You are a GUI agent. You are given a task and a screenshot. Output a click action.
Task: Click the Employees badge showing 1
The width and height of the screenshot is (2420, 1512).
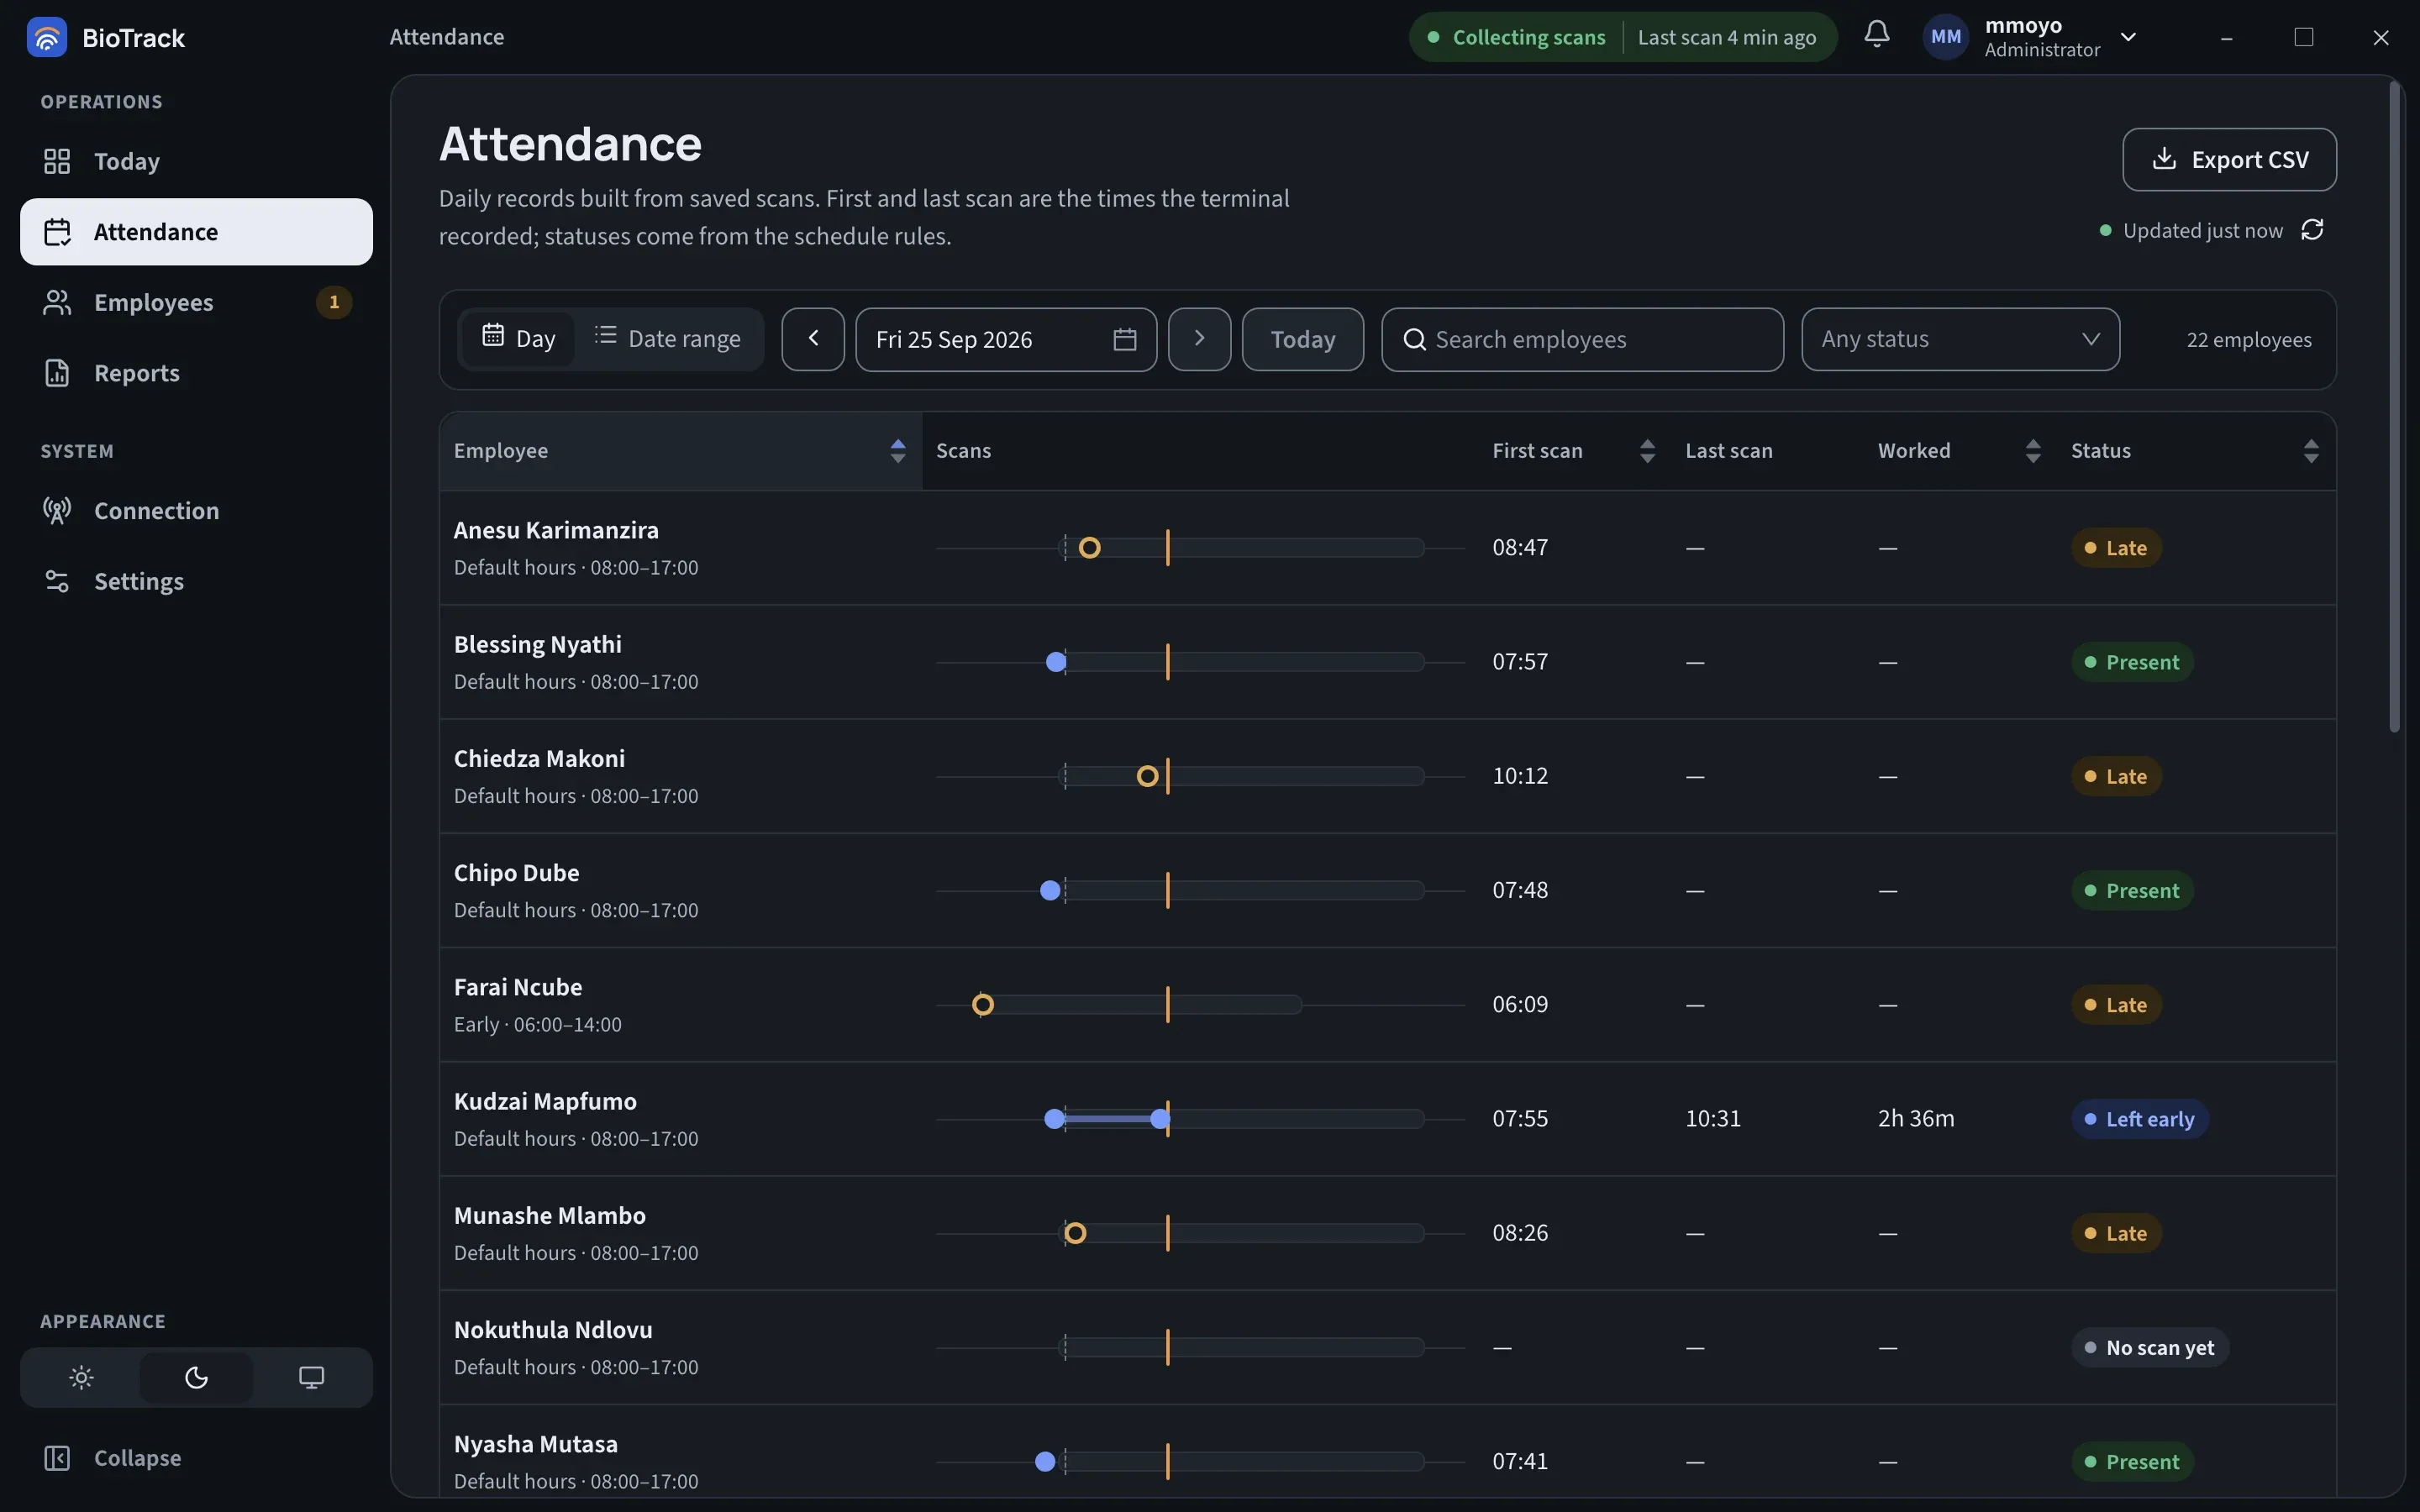[334, 302]
